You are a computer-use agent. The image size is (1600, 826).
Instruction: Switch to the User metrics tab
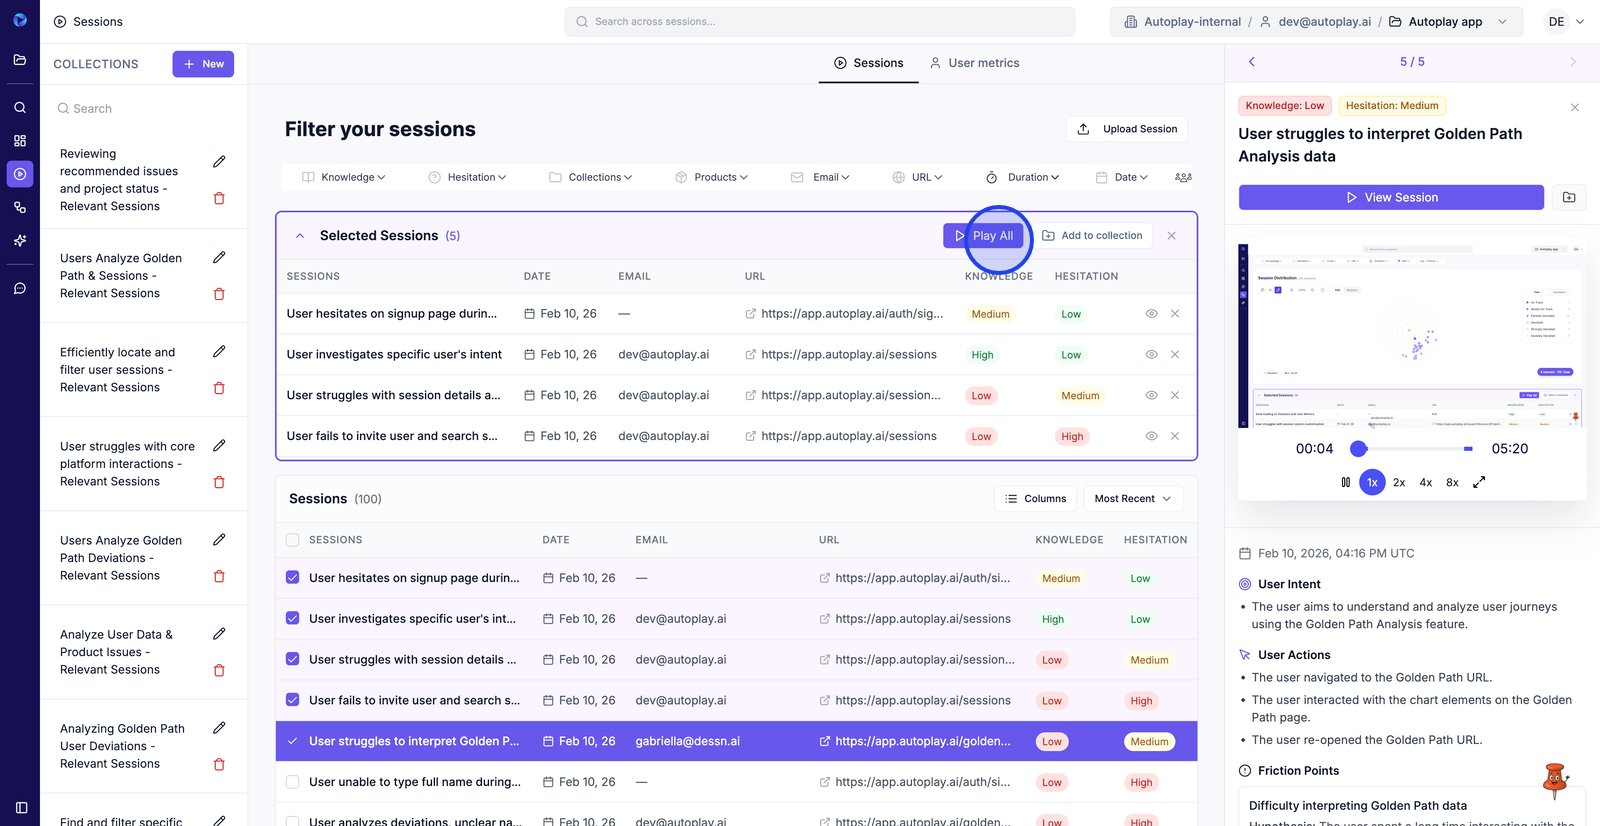974,63
